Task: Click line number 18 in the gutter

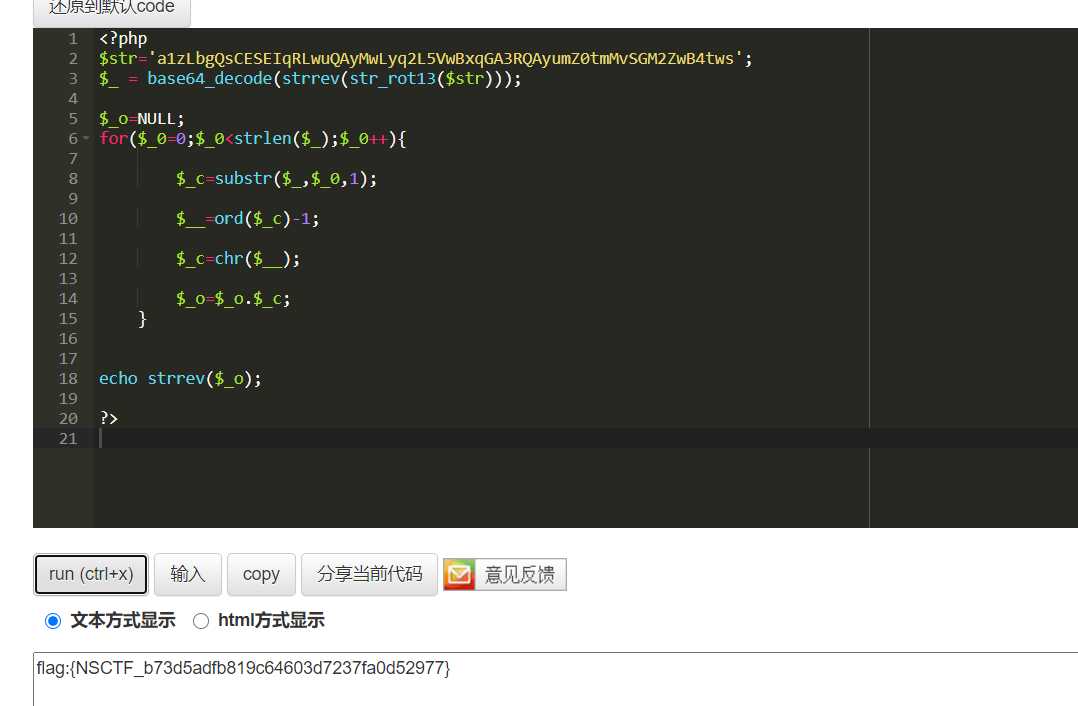Action: pos(68,379)
